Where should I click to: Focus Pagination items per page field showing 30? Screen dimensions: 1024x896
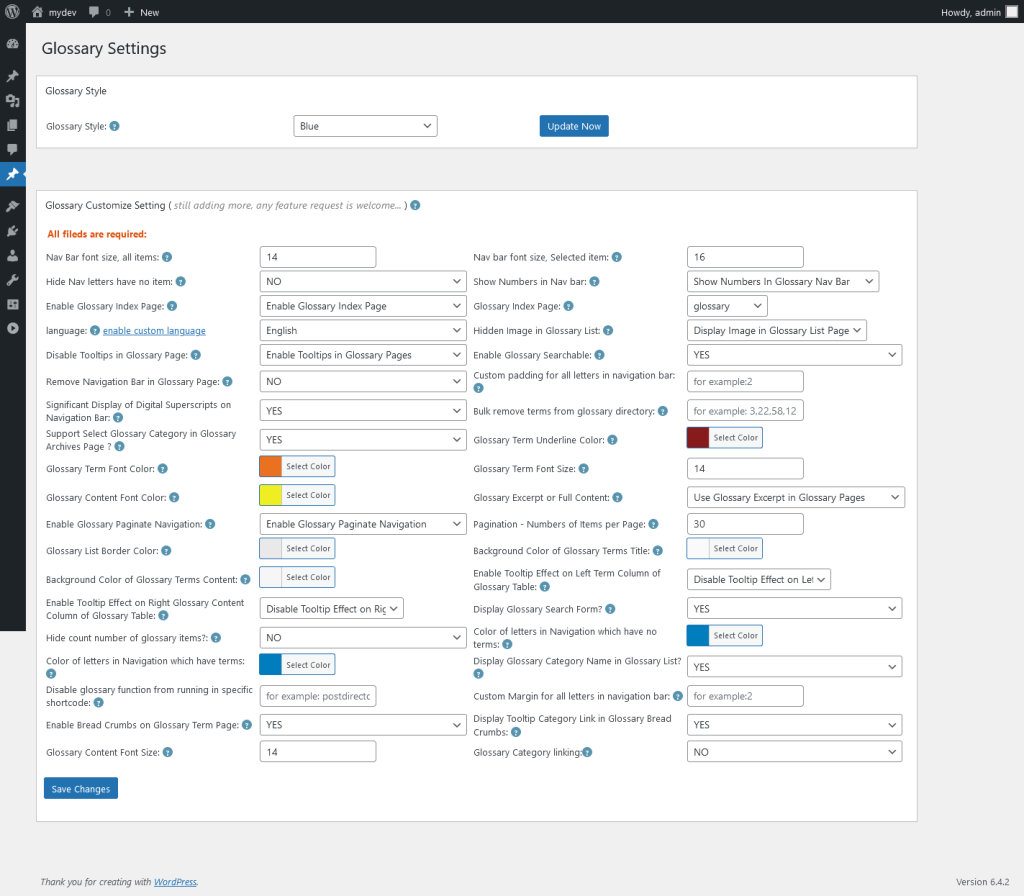(x=745, y=524)
